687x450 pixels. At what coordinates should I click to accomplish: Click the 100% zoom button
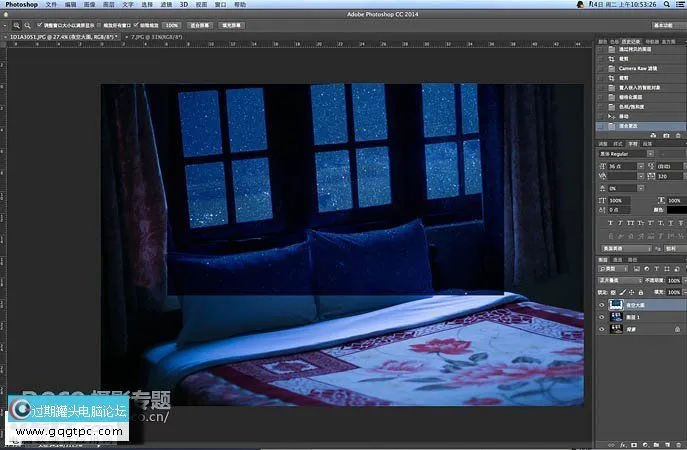172,23
